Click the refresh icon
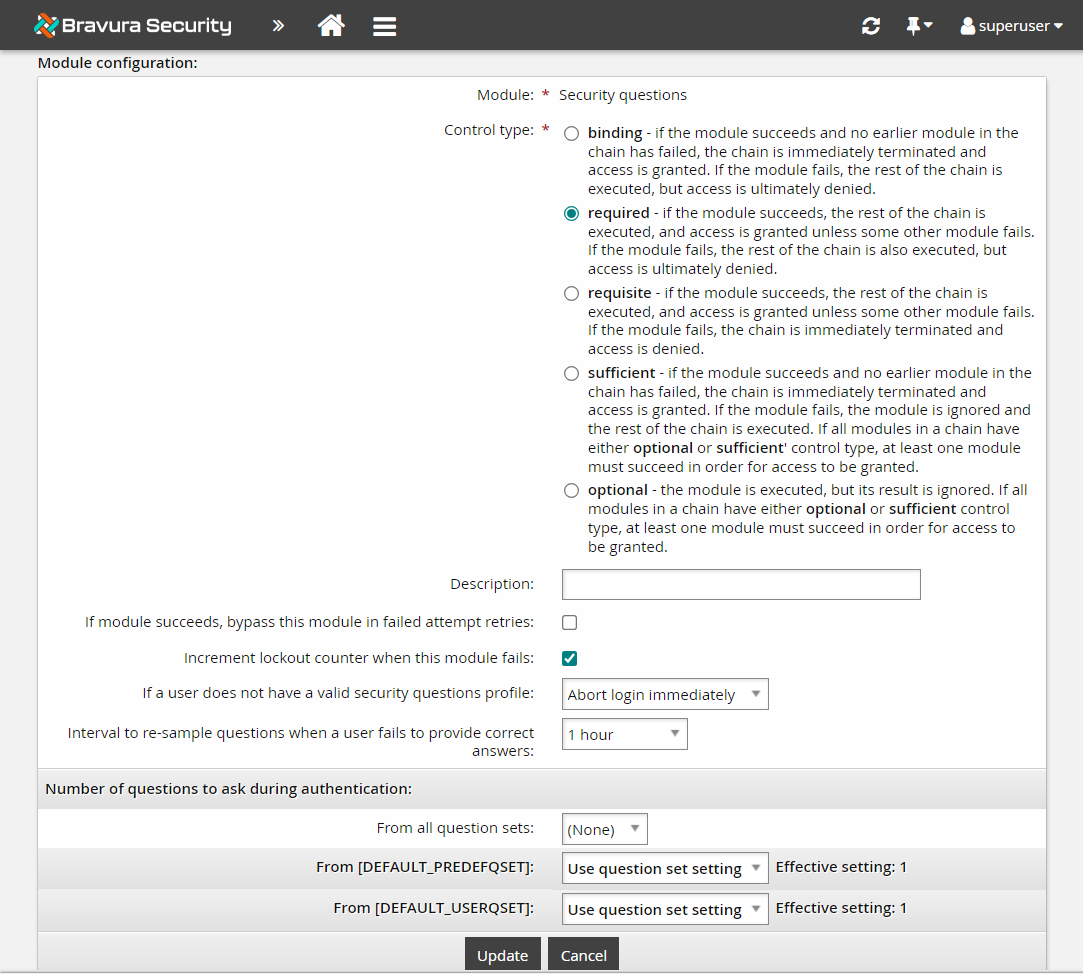Screen dimensions: 1083x974 pyautogui.click(x=870, y=25)
